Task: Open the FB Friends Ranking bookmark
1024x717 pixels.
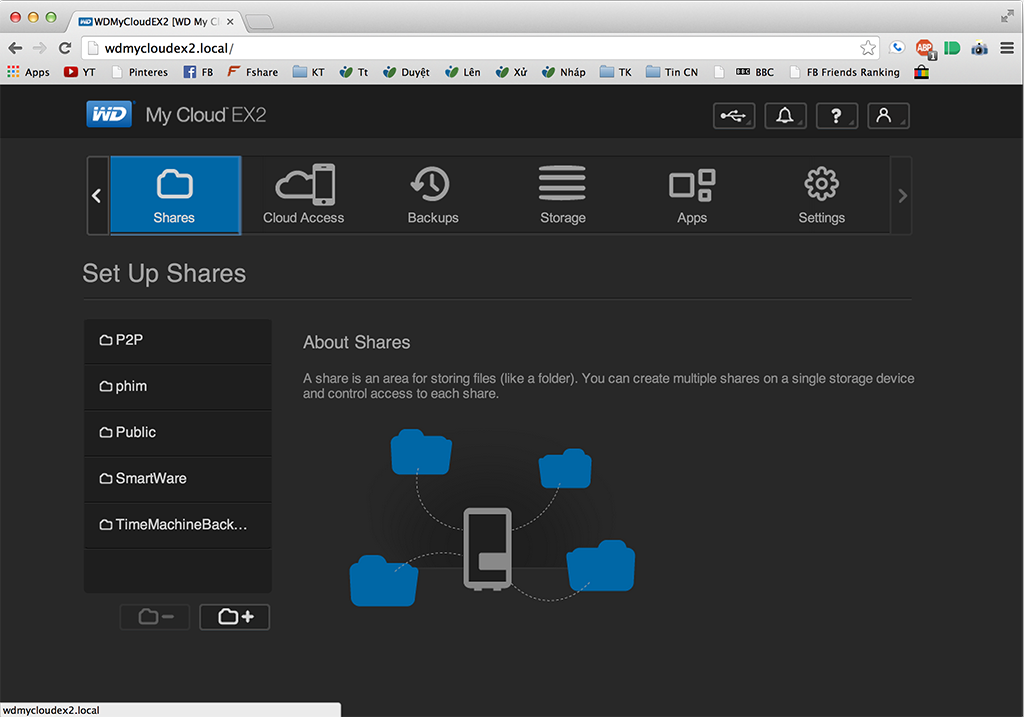Action: tap(844, 72)
